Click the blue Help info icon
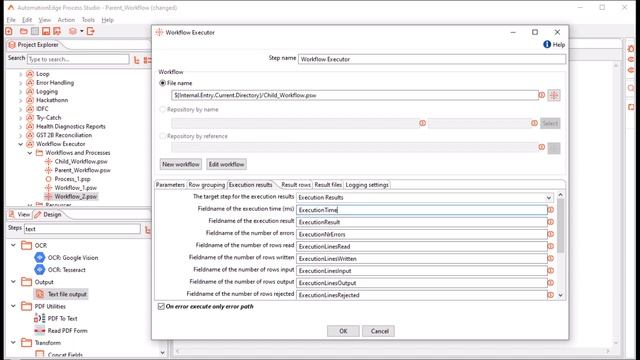640x360 pixels. [x=547, y=44]
